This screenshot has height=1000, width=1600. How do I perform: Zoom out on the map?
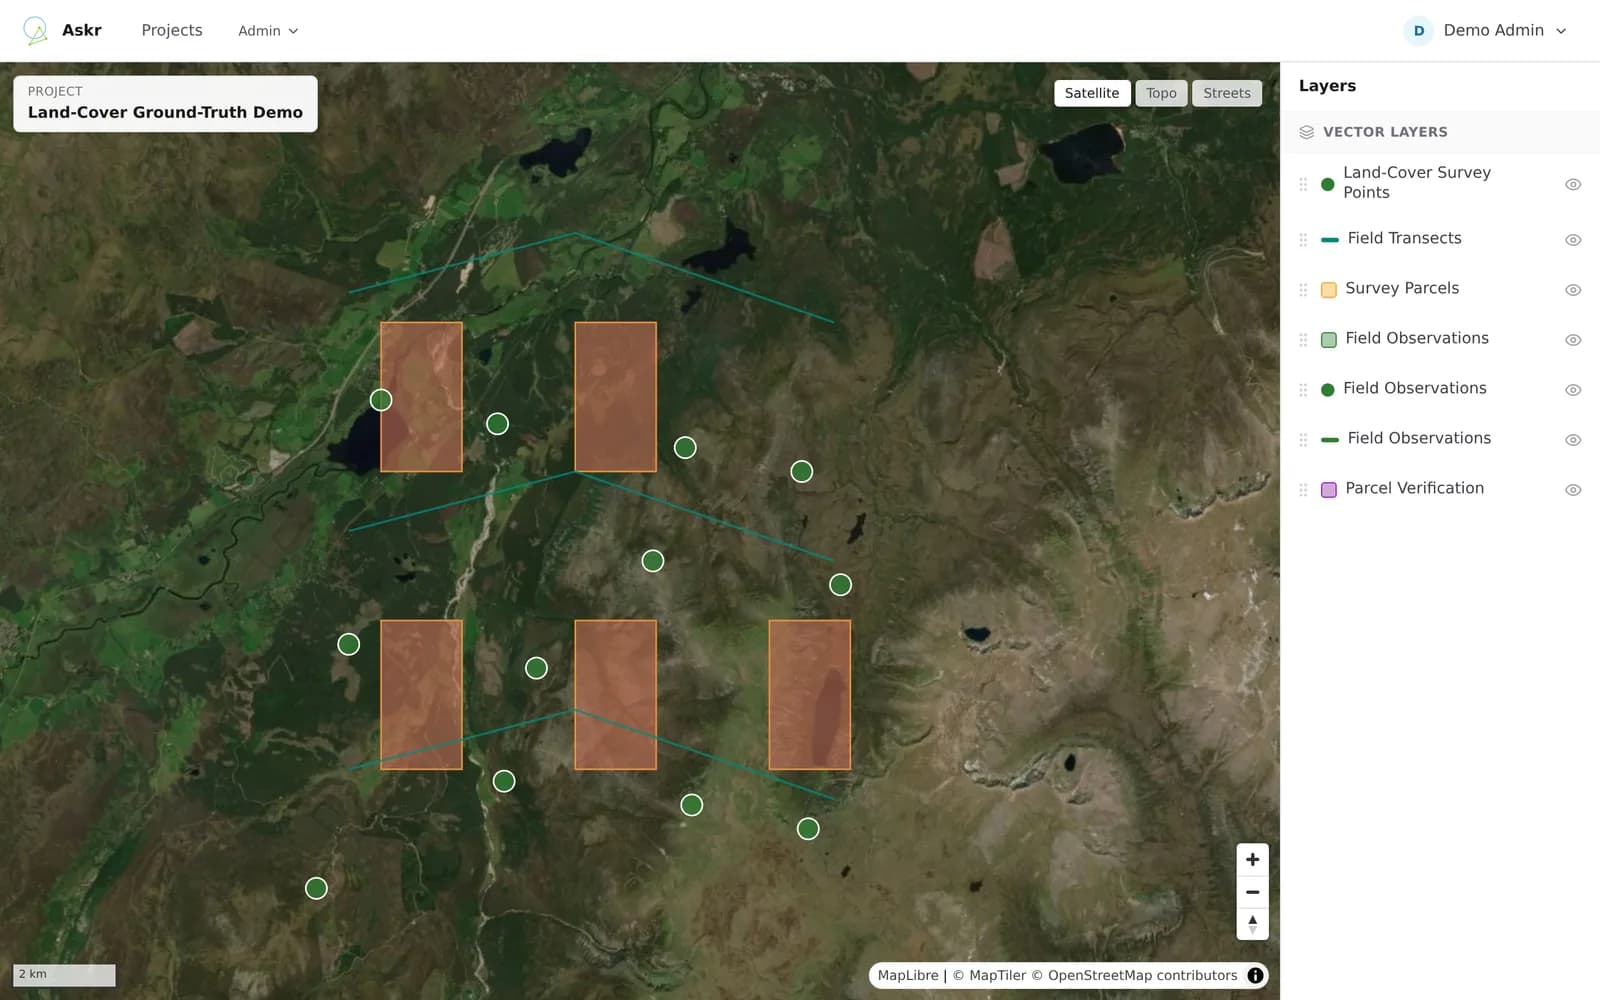point(1252,892)
